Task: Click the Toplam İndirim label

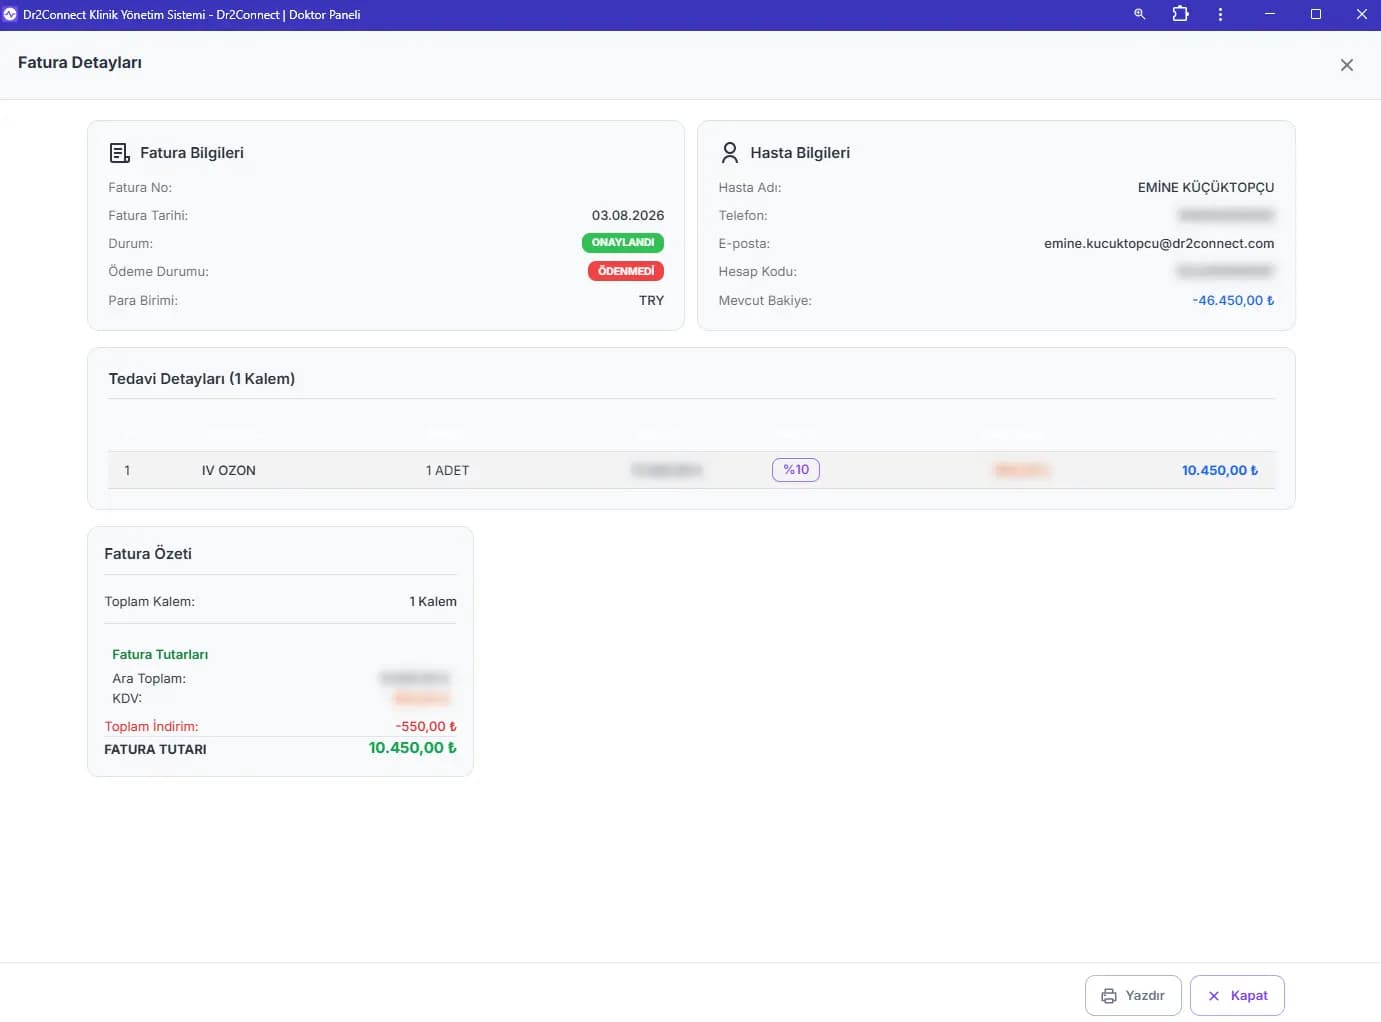Action: 151,726
